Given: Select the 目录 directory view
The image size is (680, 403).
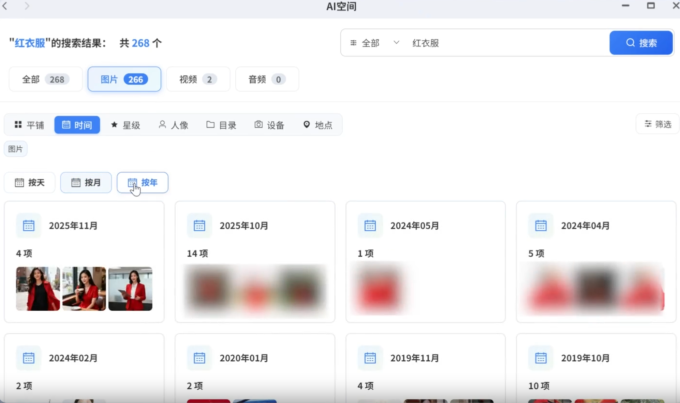Looking at the screenshot, I should click(221, 125).
